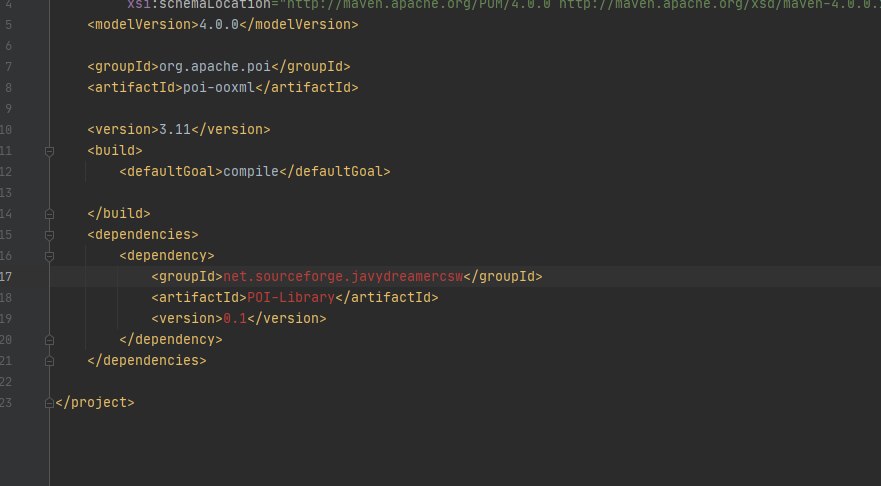Click unresolved groupId net.sourceforge.javydreamercsw
881x486 pixels.
[343, 276]
